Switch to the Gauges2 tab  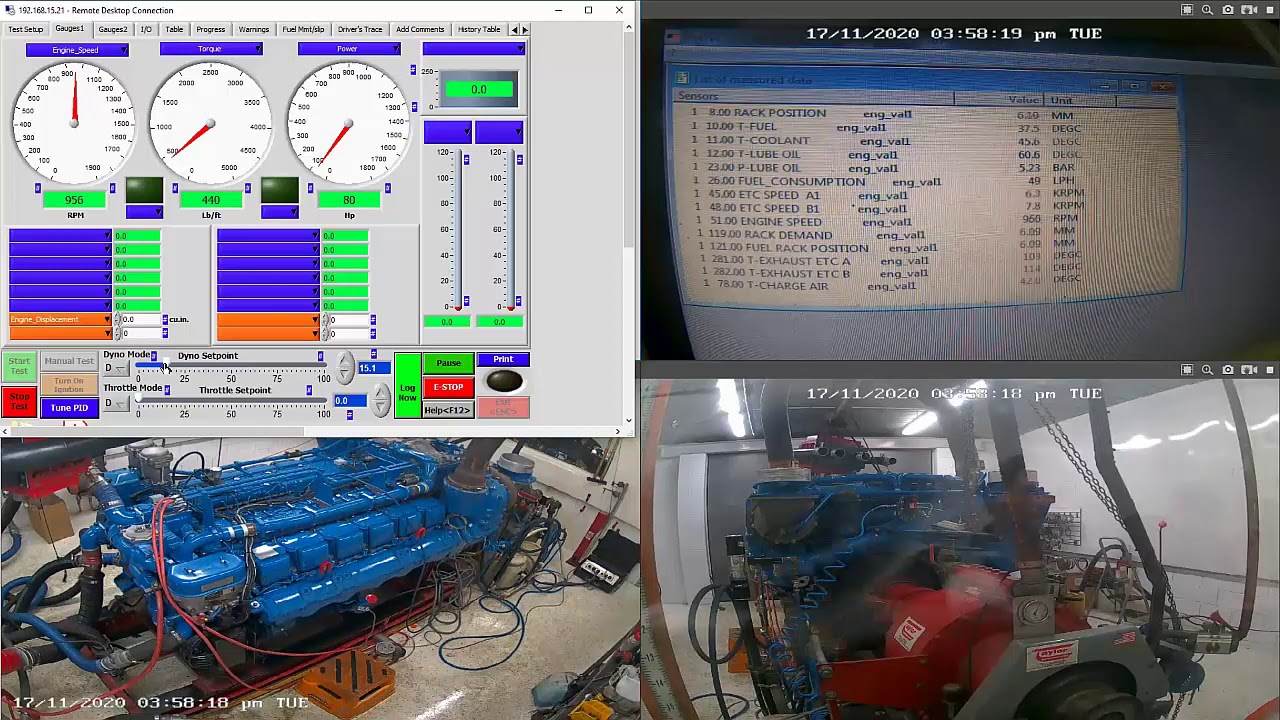(113, 29)
